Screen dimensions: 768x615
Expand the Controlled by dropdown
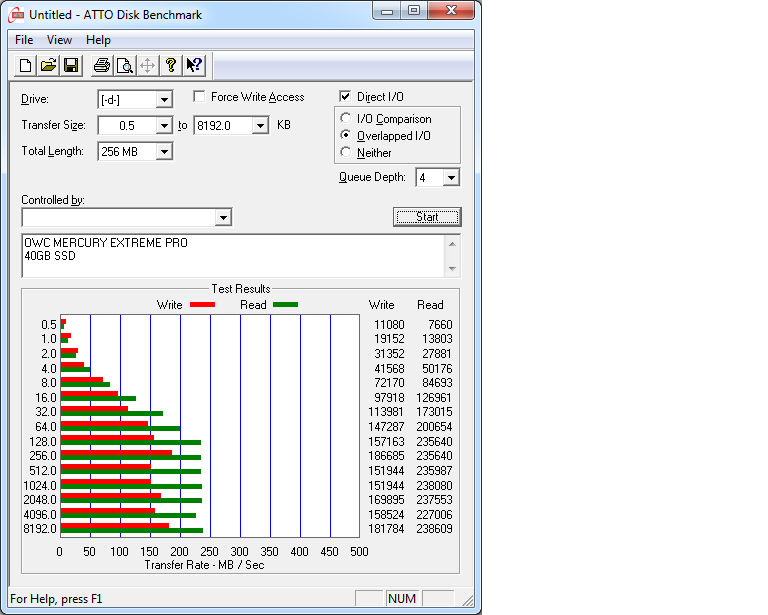coord(223,217)
